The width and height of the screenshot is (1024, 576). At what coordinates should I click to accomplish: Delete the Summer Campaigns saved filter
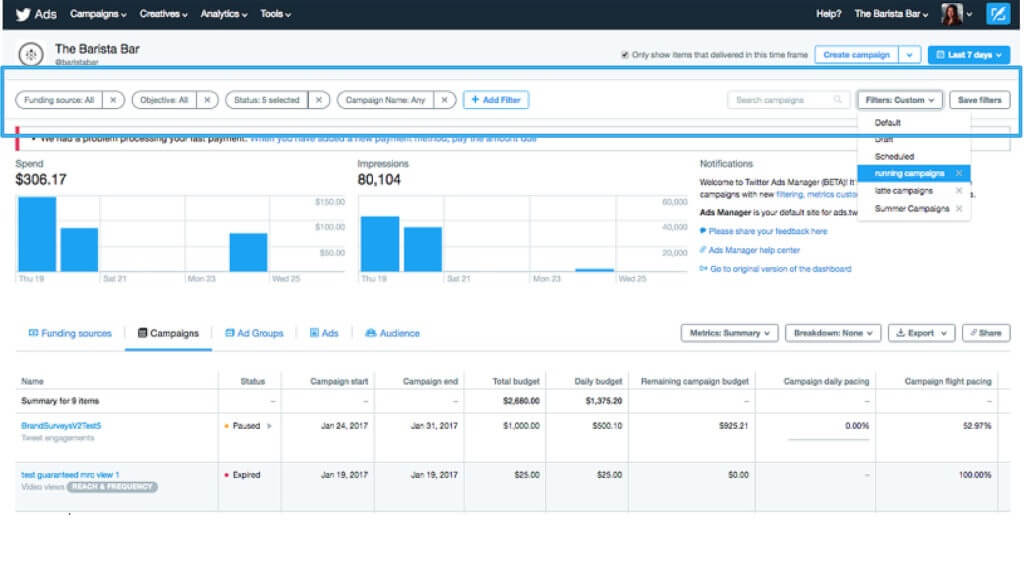959,208
